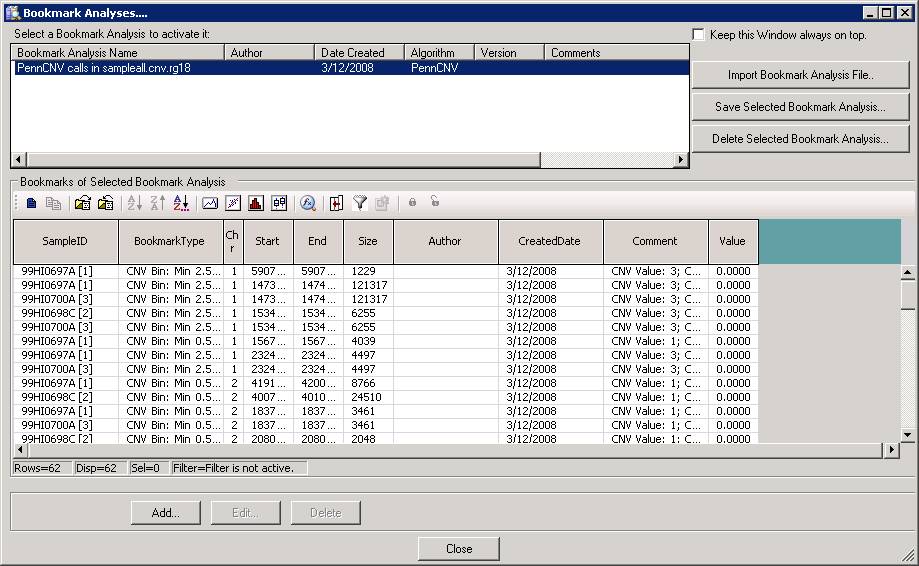This screenshot has width=919, height=566.
Task: Sort descending Z-A icon in toolbar
Action: (x=158, y=203)
